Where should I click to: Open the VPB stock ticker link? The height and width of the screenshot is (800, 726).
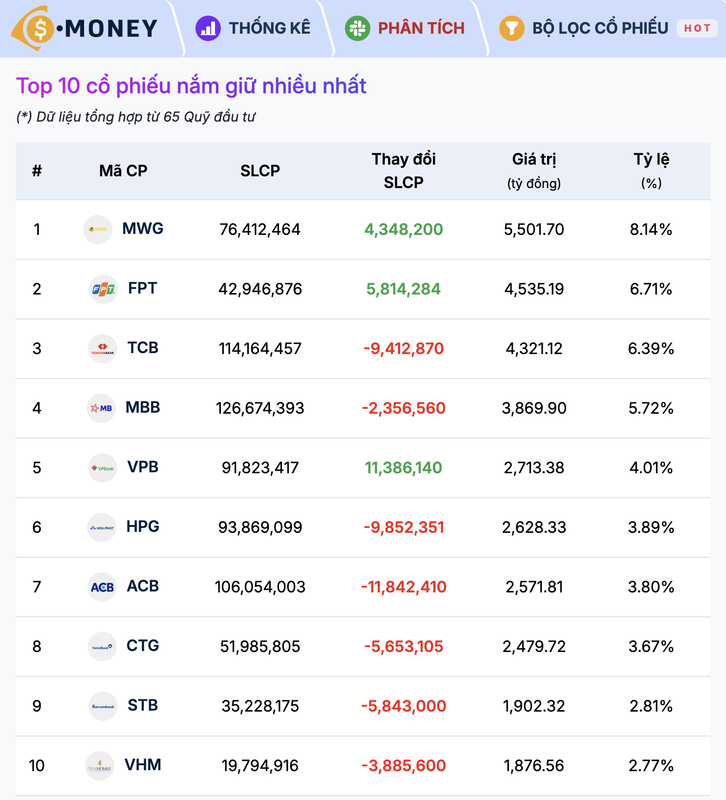coord(143,467)
